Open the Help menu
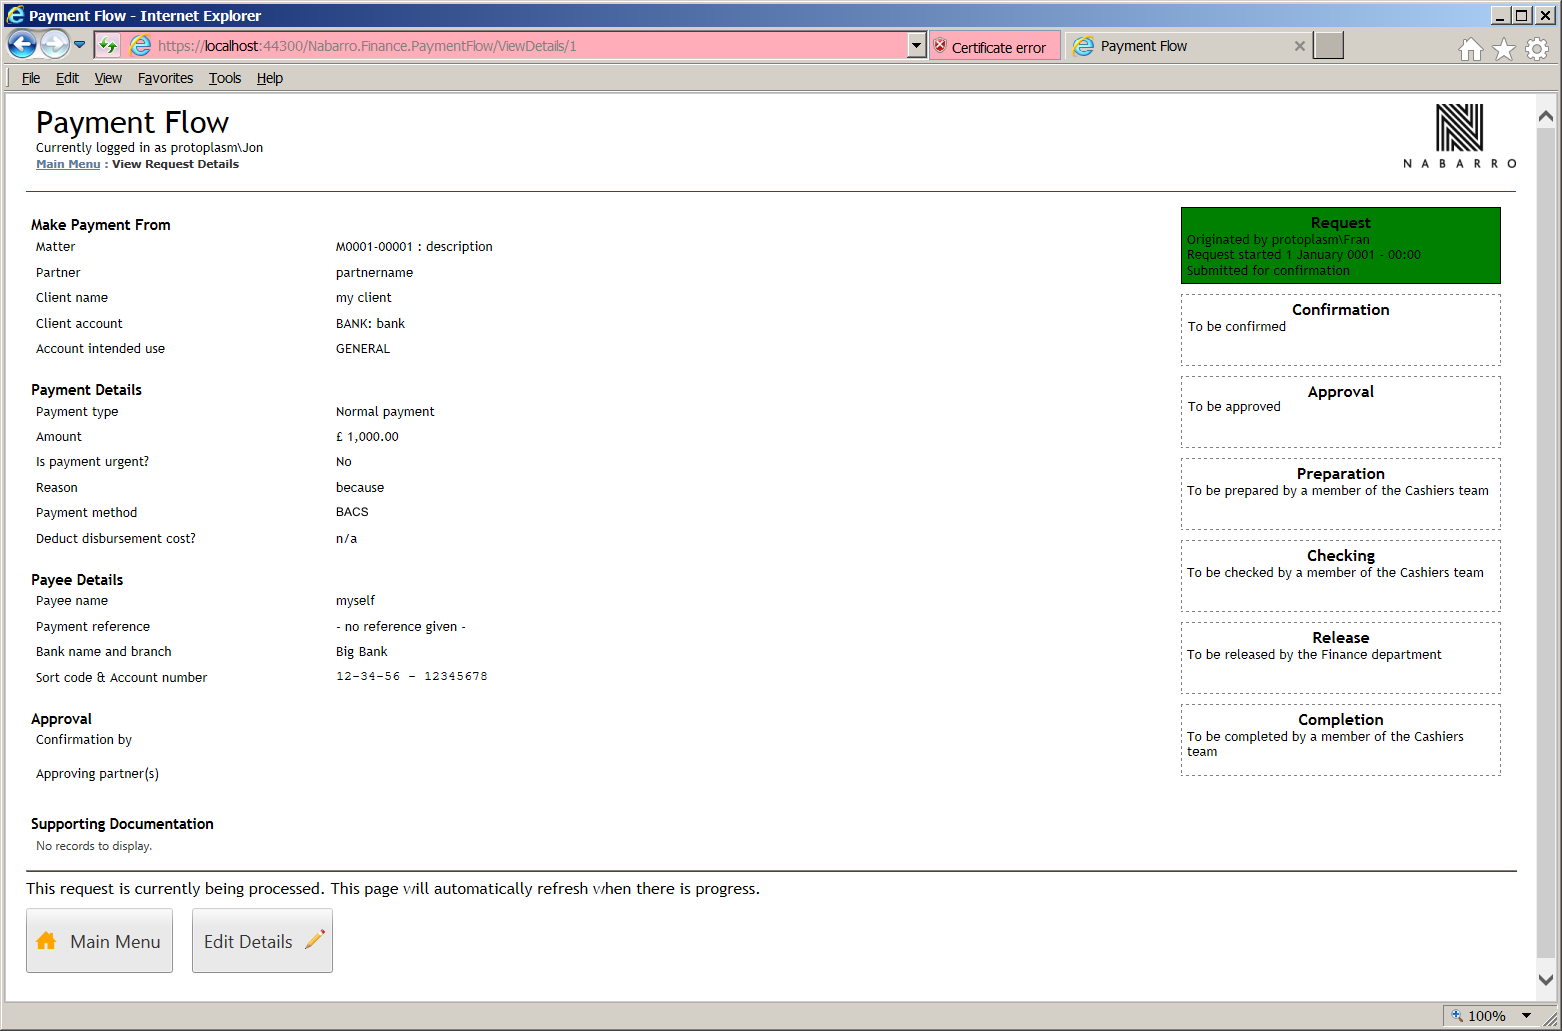This screenshot has height=1031, width=1562. pos(270,78)
